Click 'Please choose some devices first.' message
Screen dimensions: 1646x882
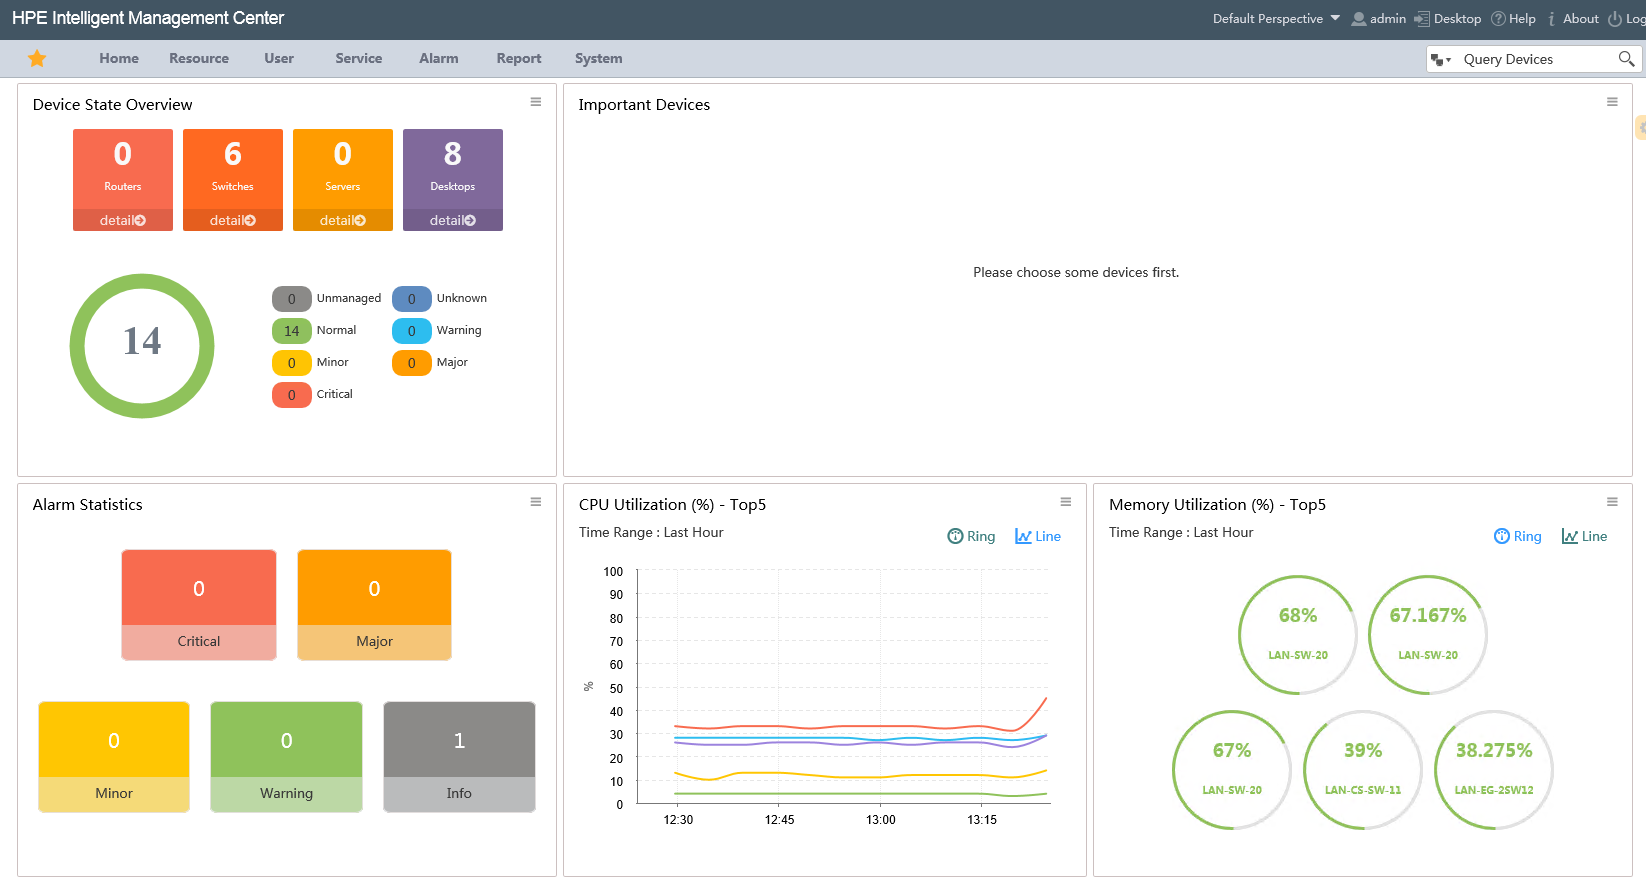click(1076, 272)
